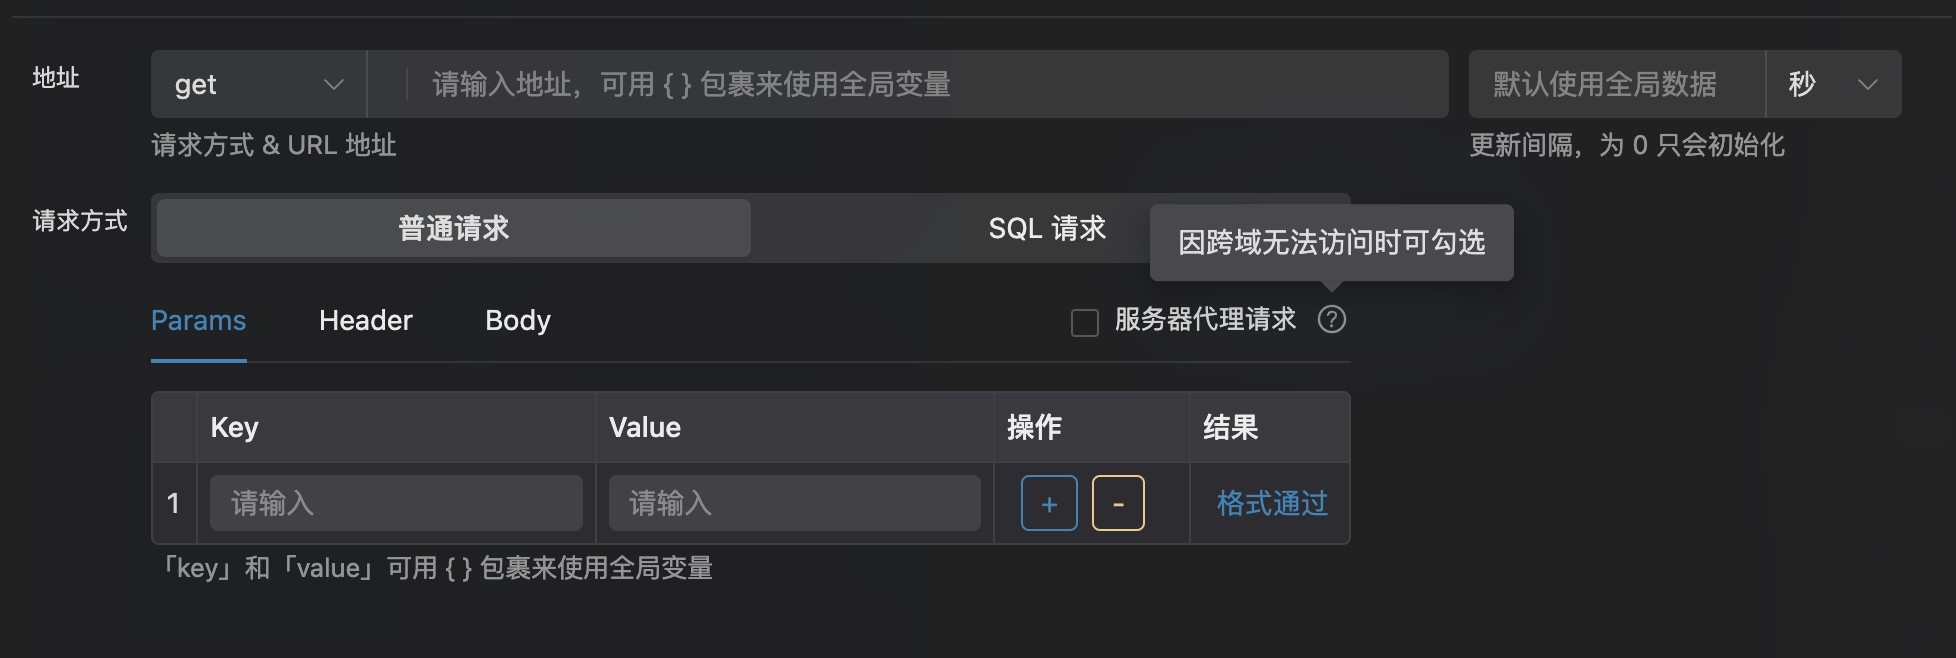Click chevron arrow beside get method
The width and height of the screenshot is (1956, 658).
pos(334,85)
